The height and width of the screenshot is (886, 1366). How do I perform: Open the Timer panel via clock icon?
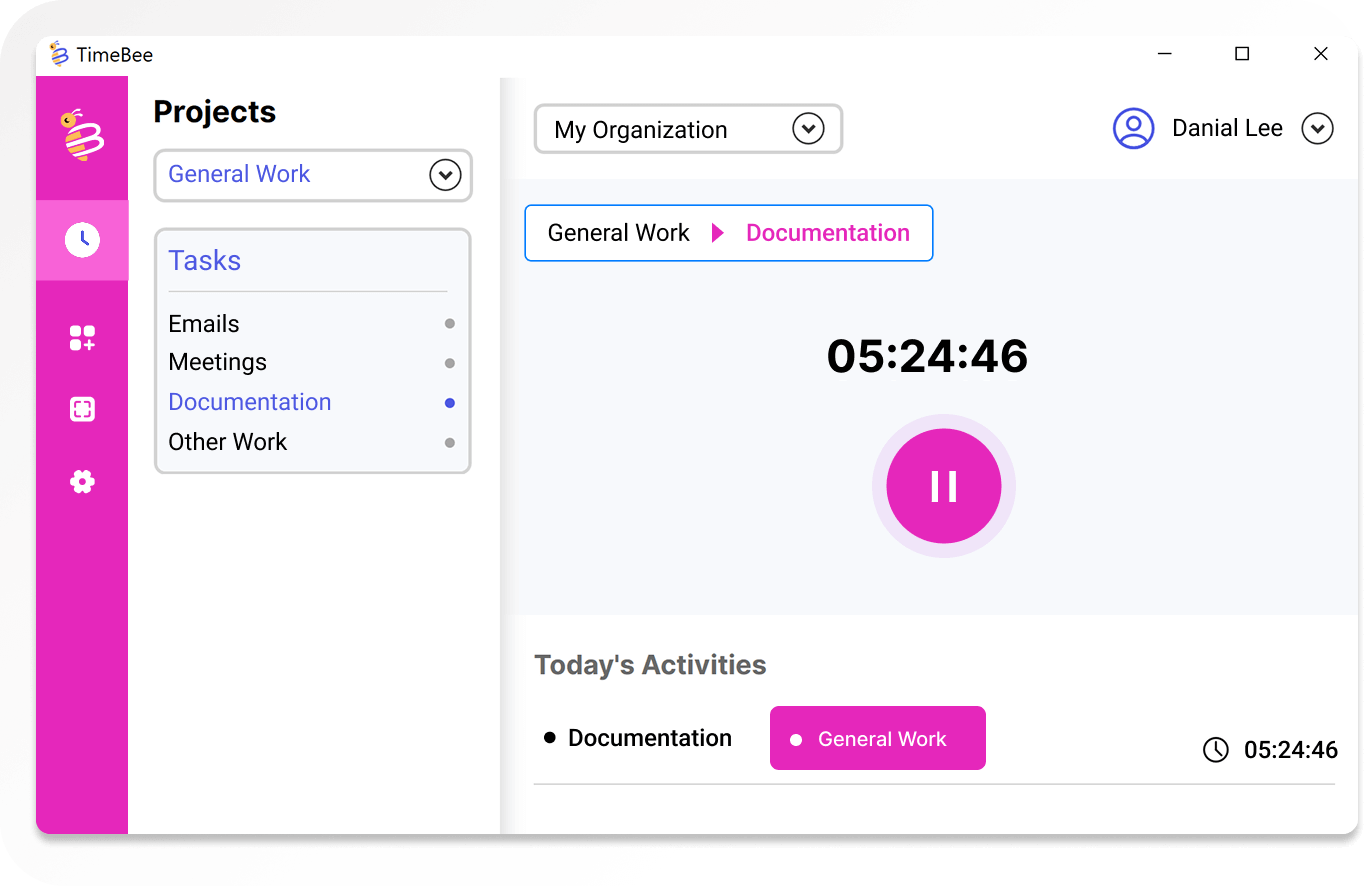(82, 239)
